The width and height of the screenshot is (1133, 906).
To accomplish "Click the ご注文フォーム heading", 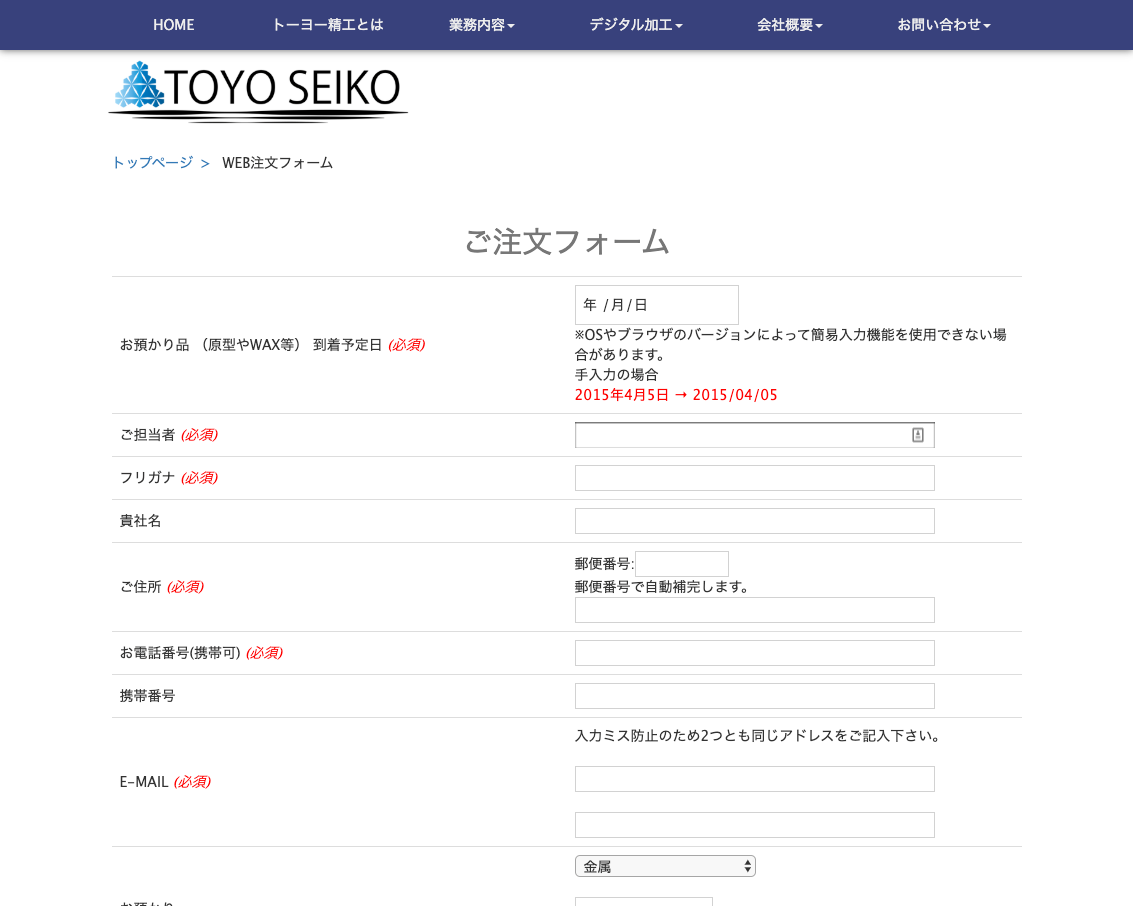I will [x=567, y=241].
